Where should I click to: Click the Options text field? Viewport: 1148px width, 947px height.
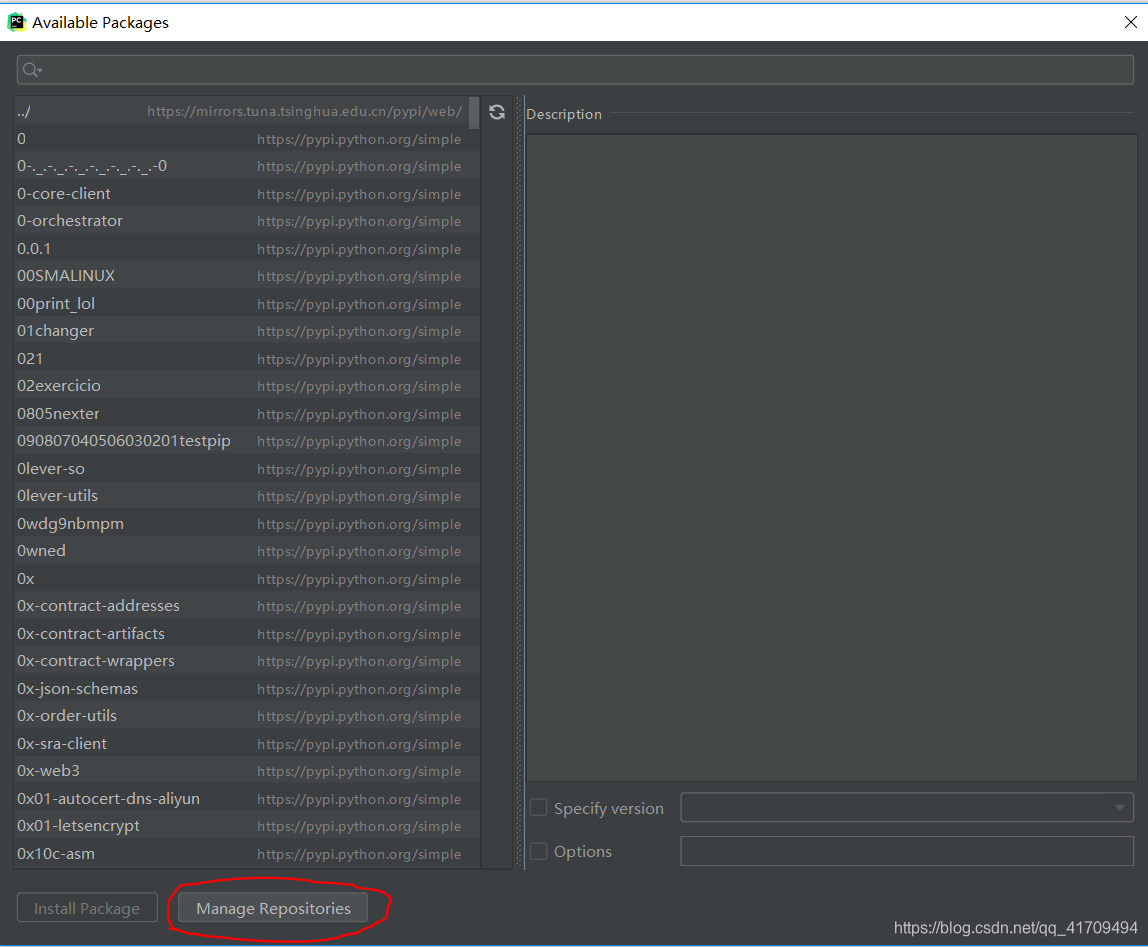(x=906, y=851)
